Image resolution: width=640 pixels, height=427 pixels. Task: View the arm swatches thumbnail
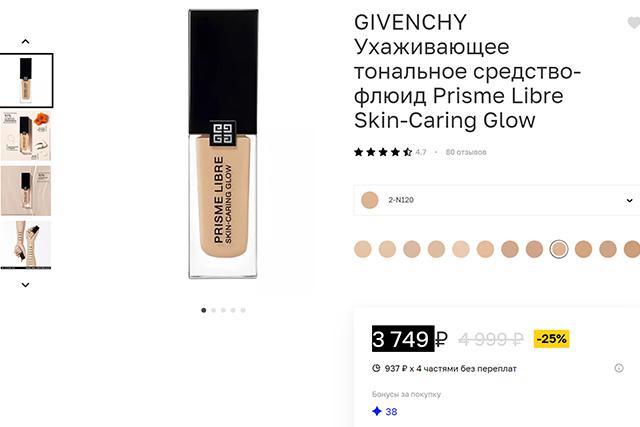tap(26, 245)
